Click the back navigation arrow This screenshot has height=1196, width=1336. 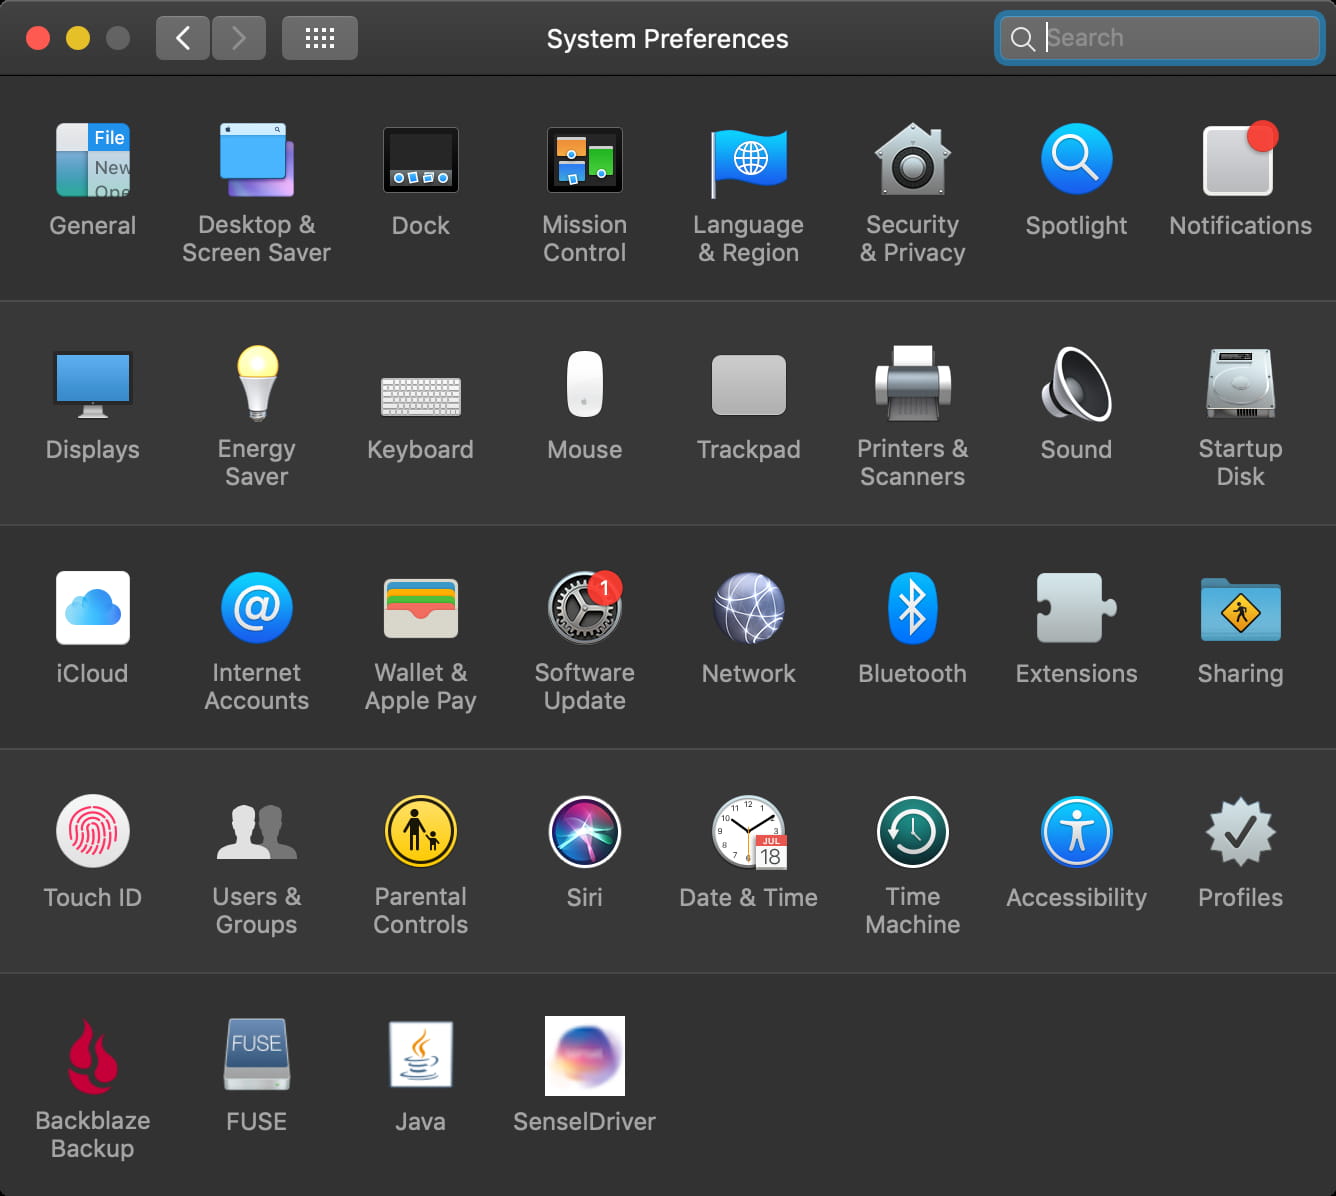coord(183,38)
